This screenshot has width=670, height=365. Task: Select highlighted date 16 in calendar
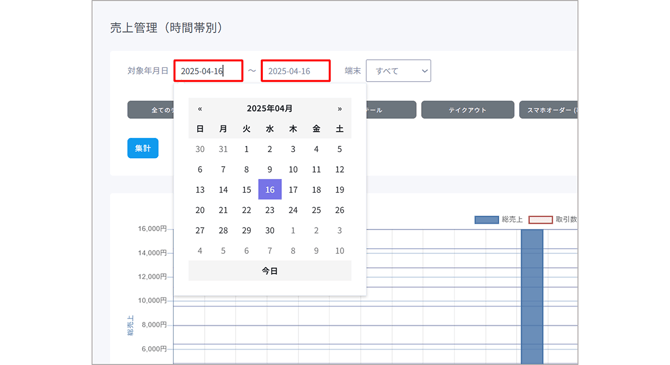(x=270, y=190)
